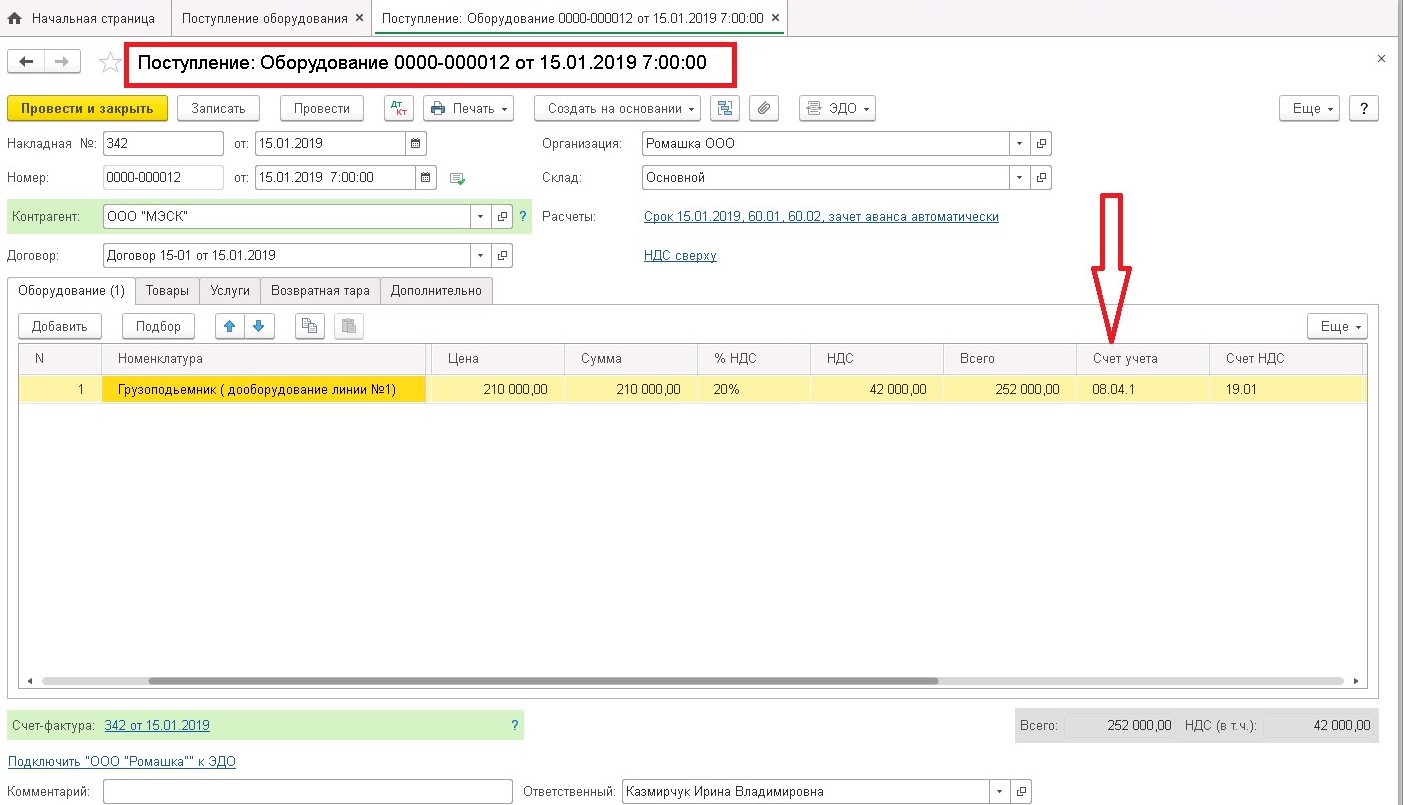Open the ЭДО dropdown menu
Viewport: 1403px width, 805px height.
837,108
